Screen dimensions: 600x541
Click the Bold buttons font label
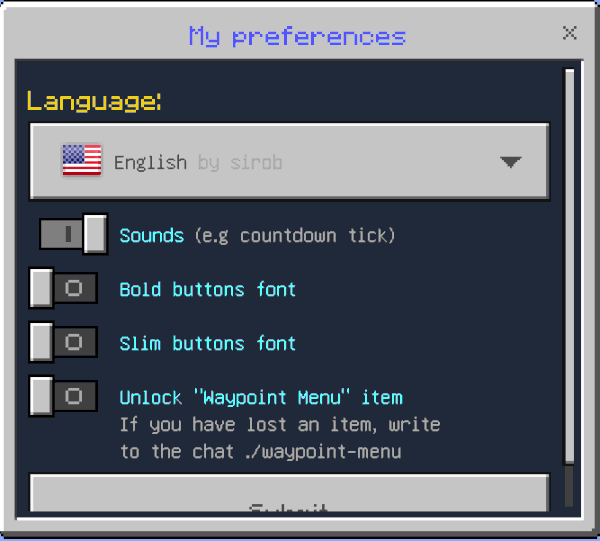point(207,290)
